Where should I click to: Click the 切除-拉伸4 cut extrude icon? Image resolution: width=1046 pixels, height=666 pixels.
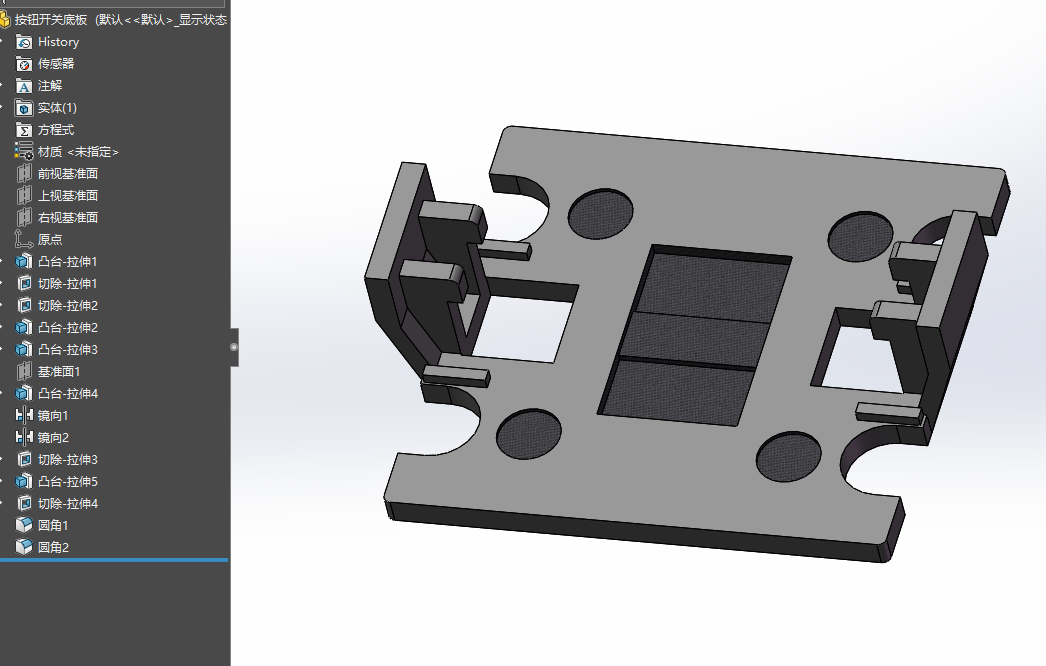pos(24,504)
